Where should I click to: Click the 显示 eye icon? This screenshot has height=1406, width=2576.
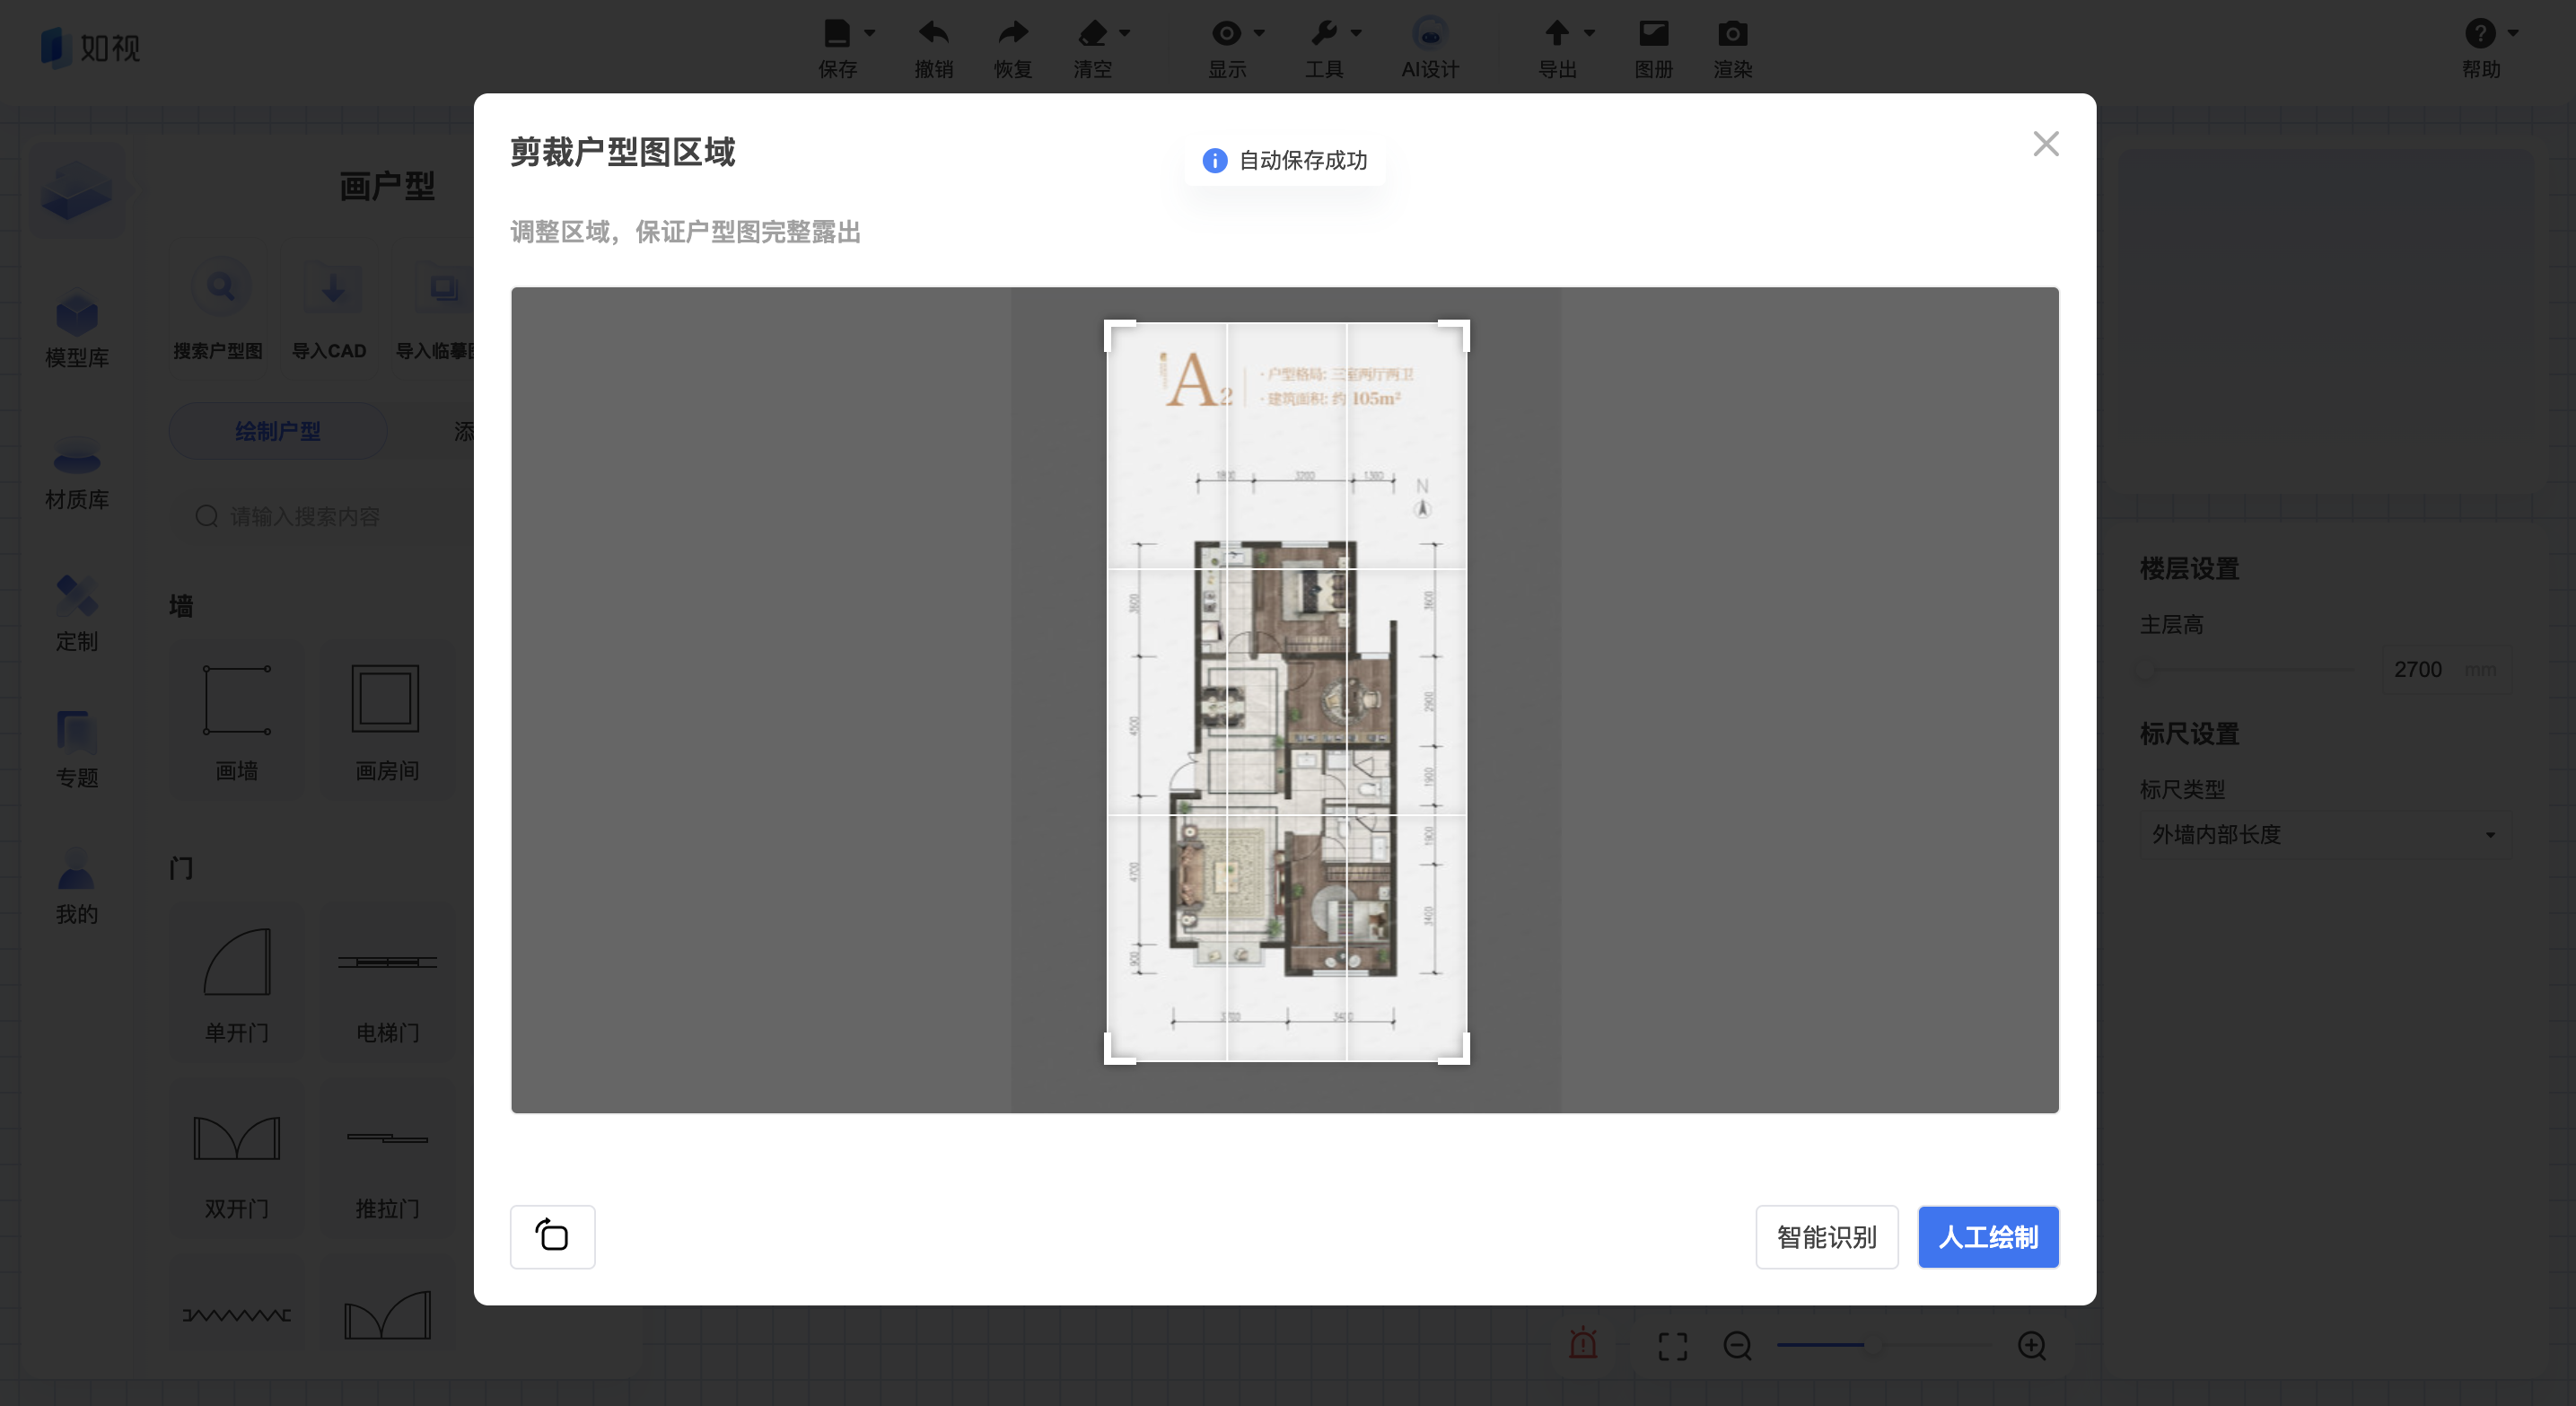point(1226,33)
